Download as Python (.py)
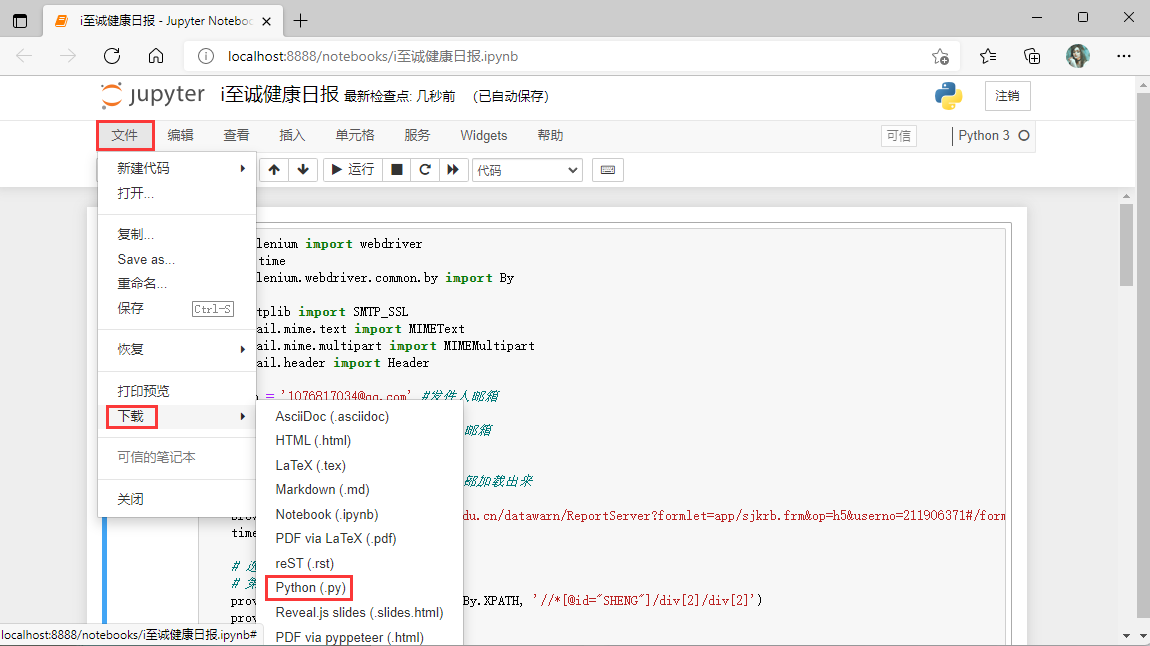Viewport: 1150px width, 646px height. [360, 588]
